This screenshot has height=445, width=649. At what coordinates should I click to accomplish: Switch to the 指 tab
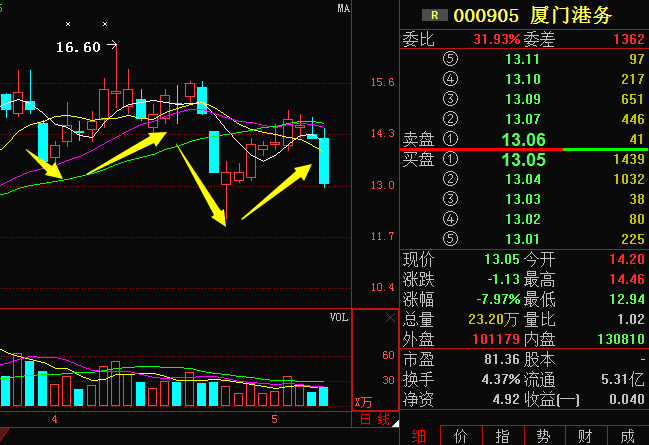[x=502, y=435]
